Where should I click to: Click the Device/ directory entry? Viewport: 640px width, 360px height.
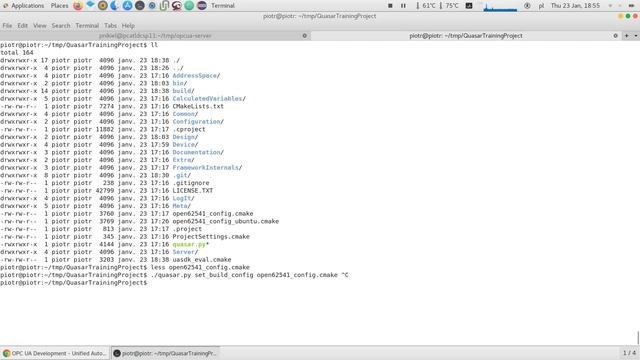point(185,144)
